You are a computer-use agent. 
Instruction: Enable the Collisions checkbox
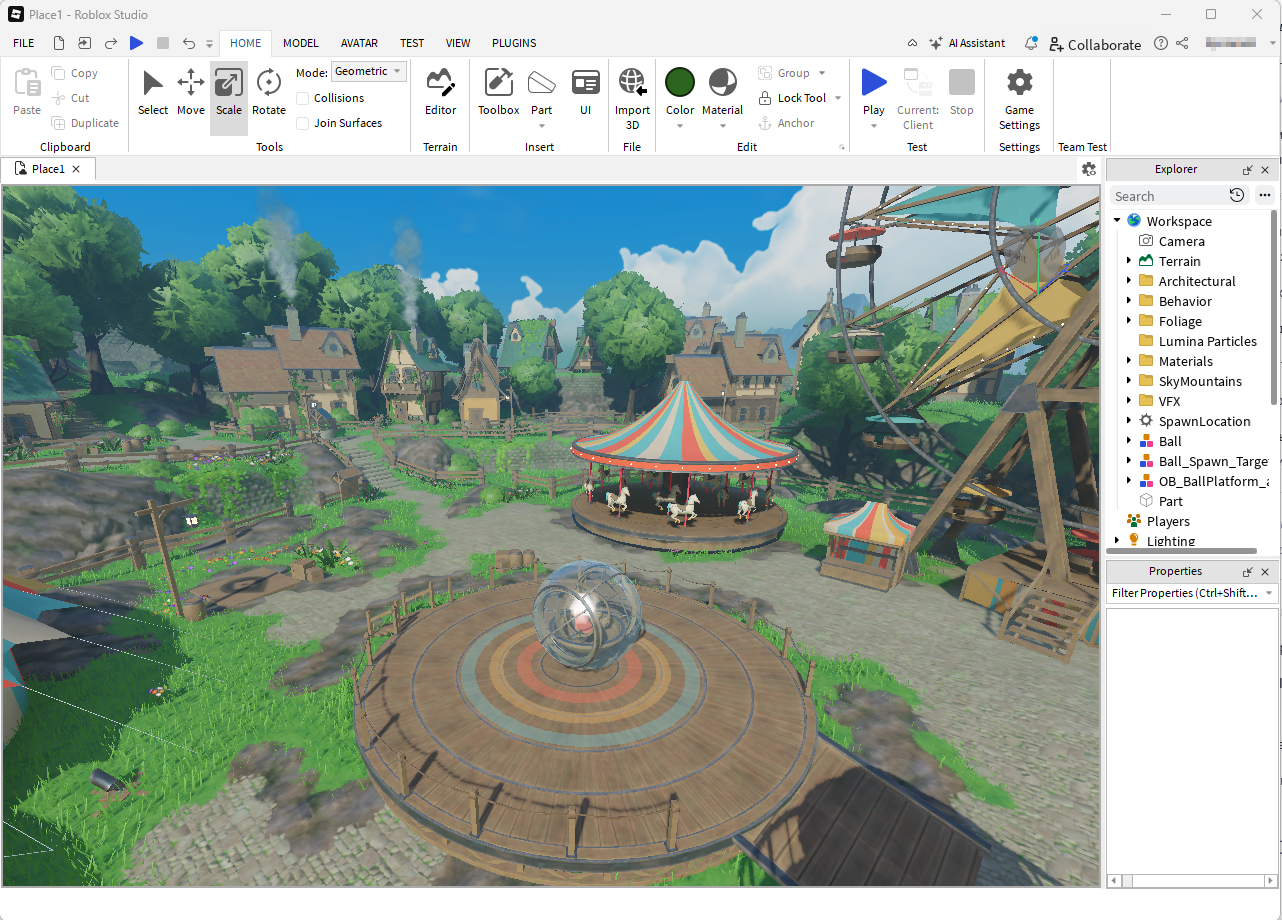303,98
